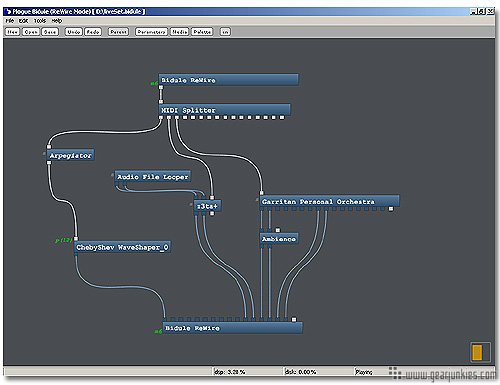
Task: Click the dsp 3.28 % status field
Action: coord(247,371)
